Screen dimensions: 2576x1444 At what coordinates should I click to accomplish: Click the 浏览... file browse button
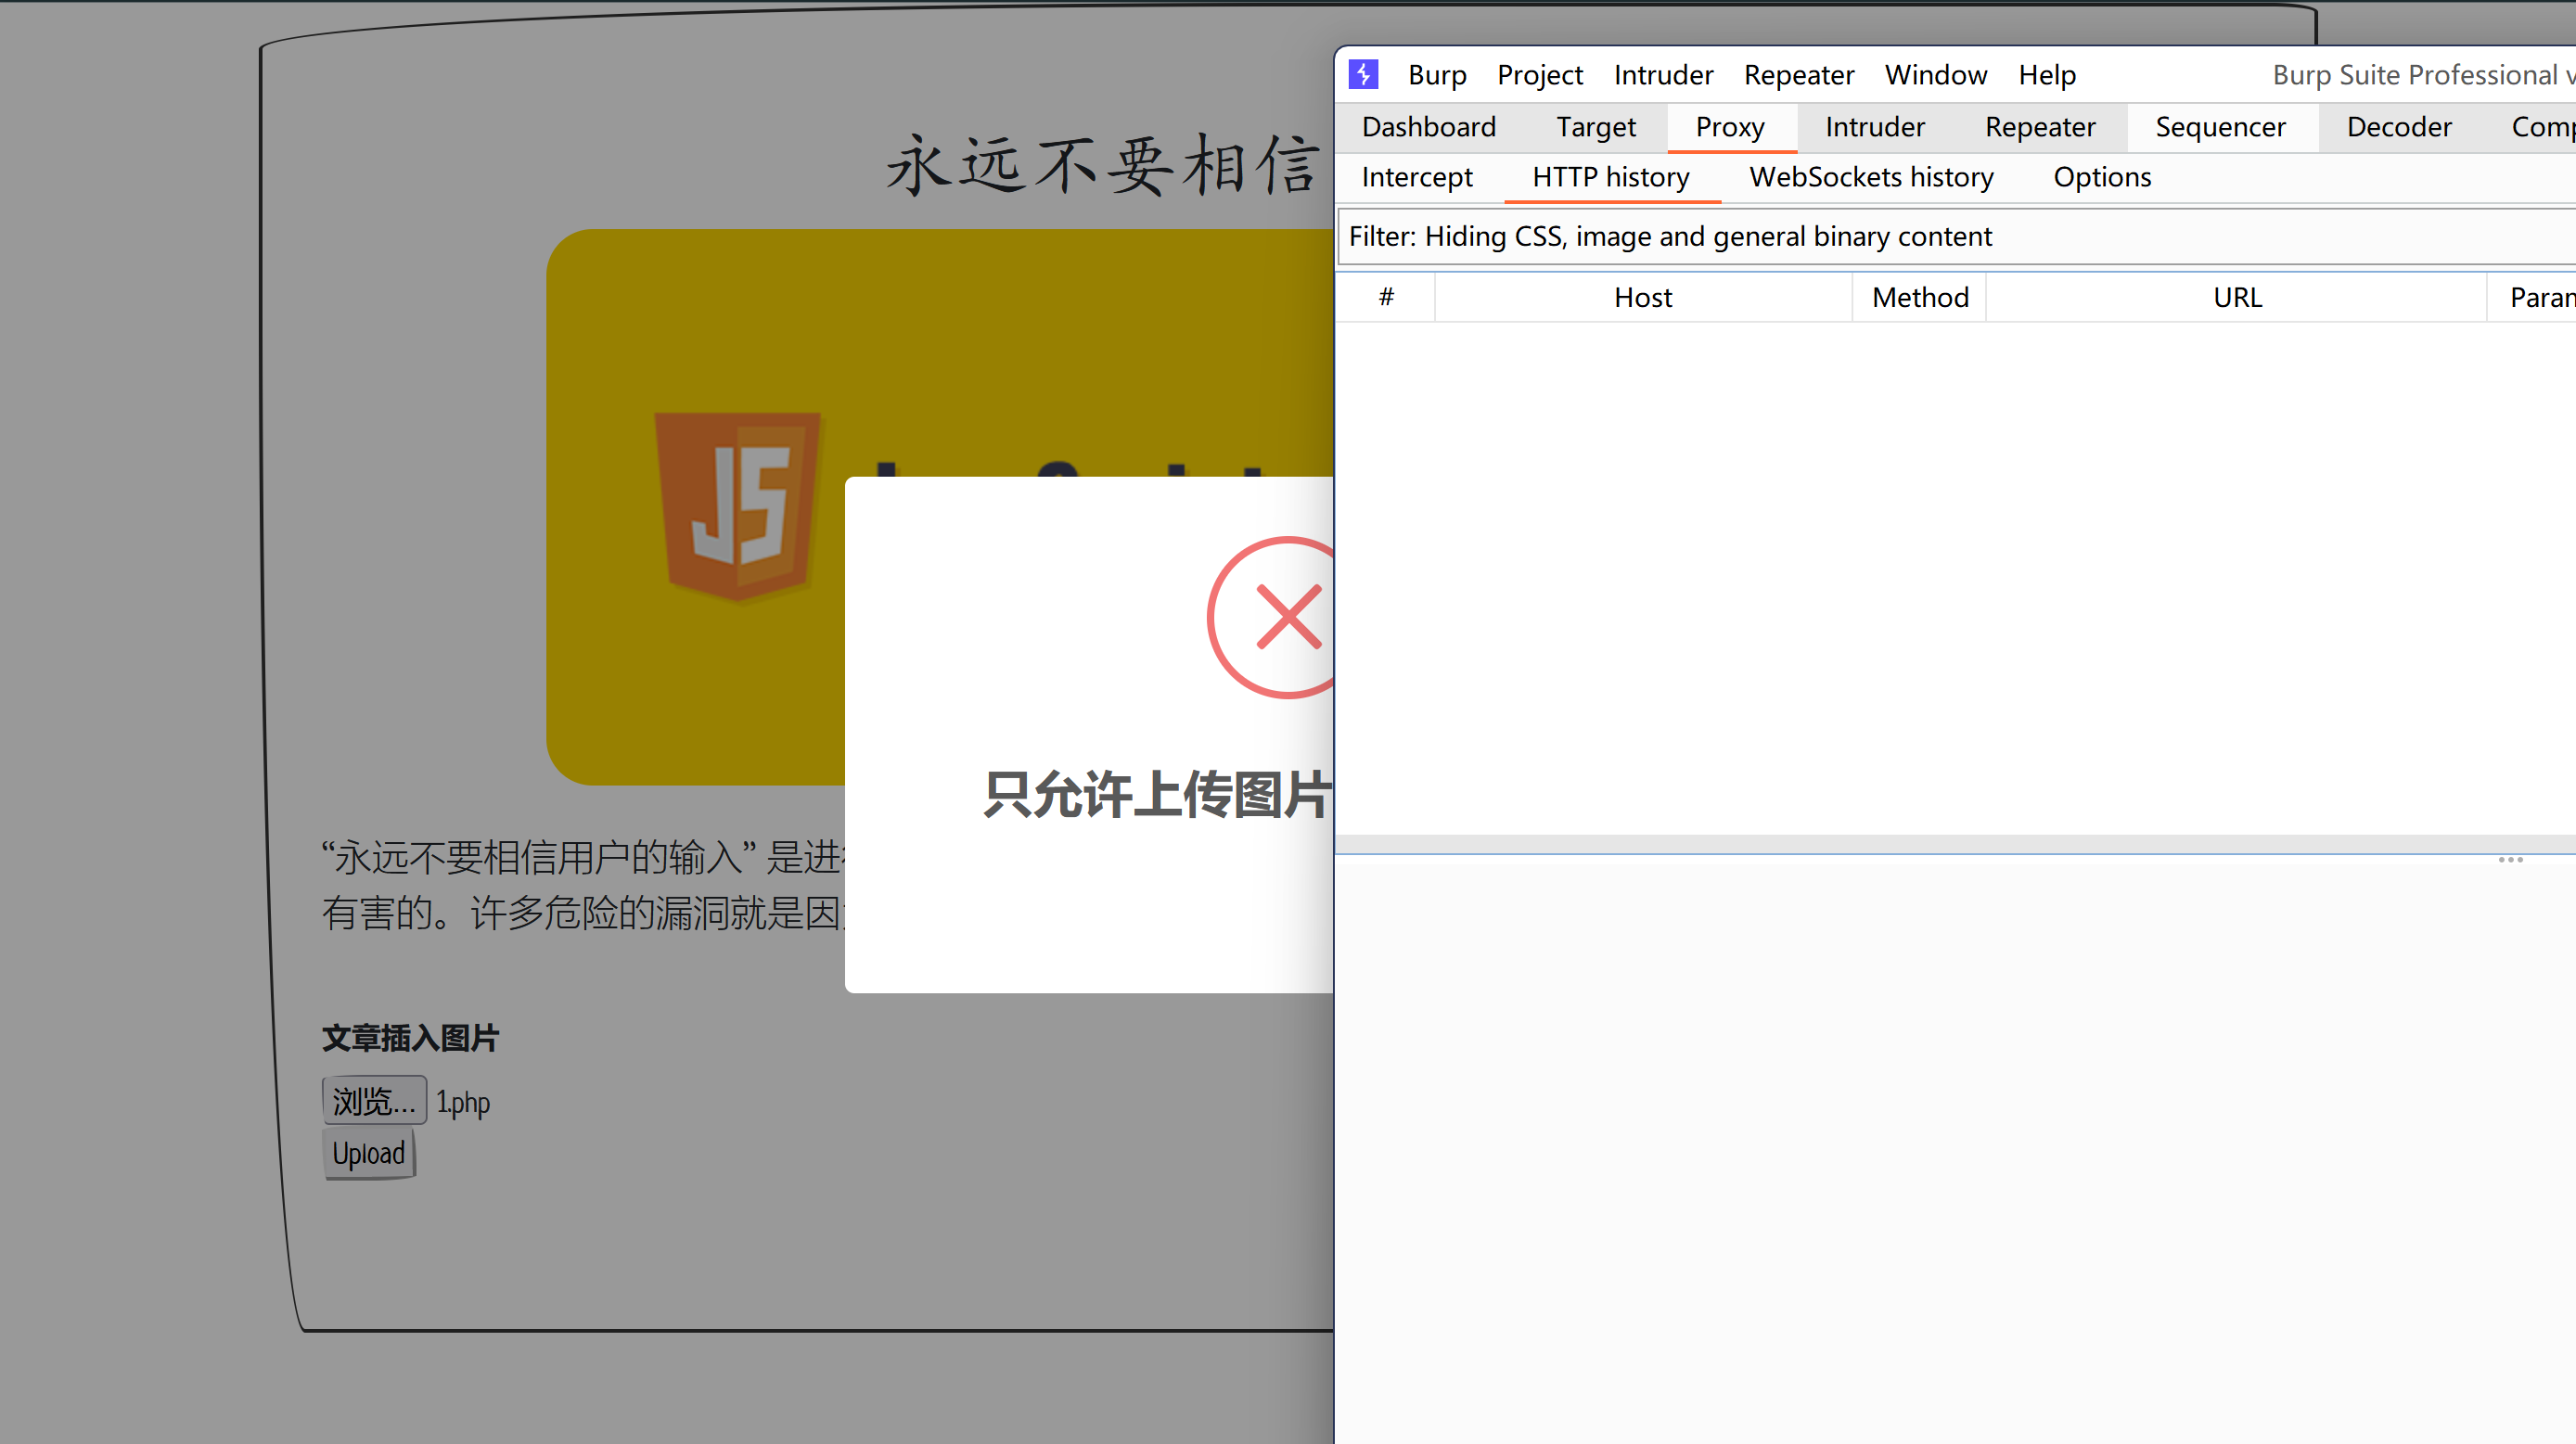(x=373, y=1101)
